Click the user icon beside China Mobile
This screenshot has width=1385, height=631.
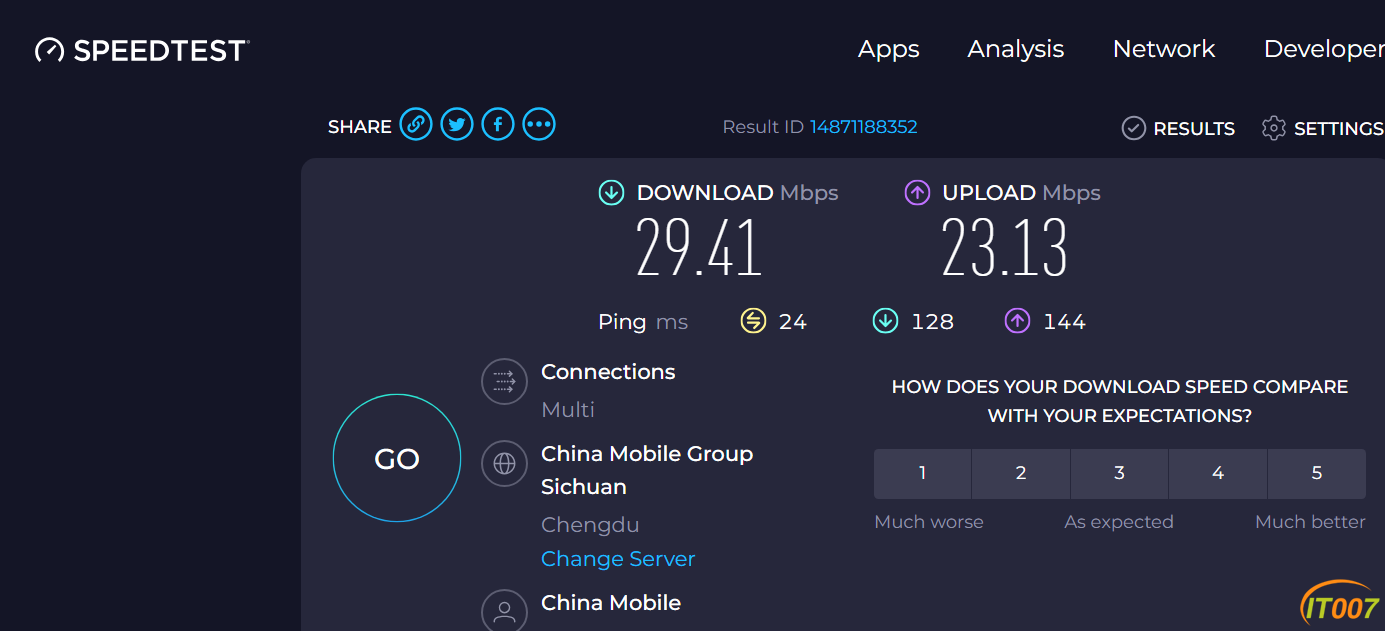coord(504,610)
